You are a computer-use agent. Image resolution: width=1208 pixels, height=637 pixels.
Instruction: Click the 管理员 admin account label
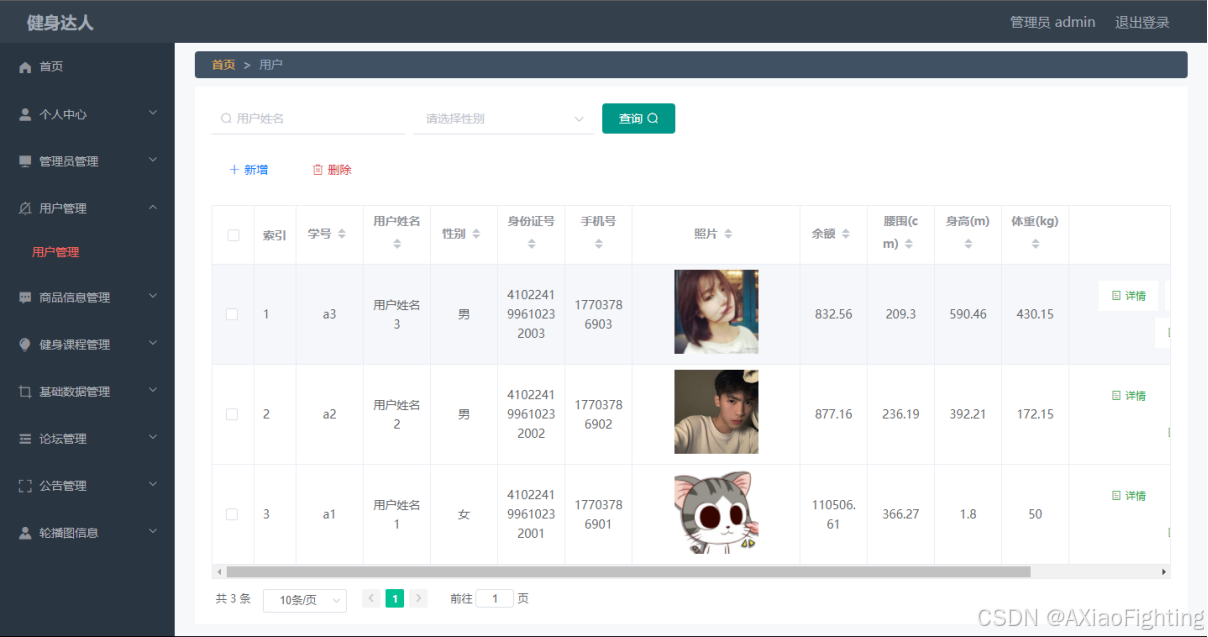[x=1052, y=22]
